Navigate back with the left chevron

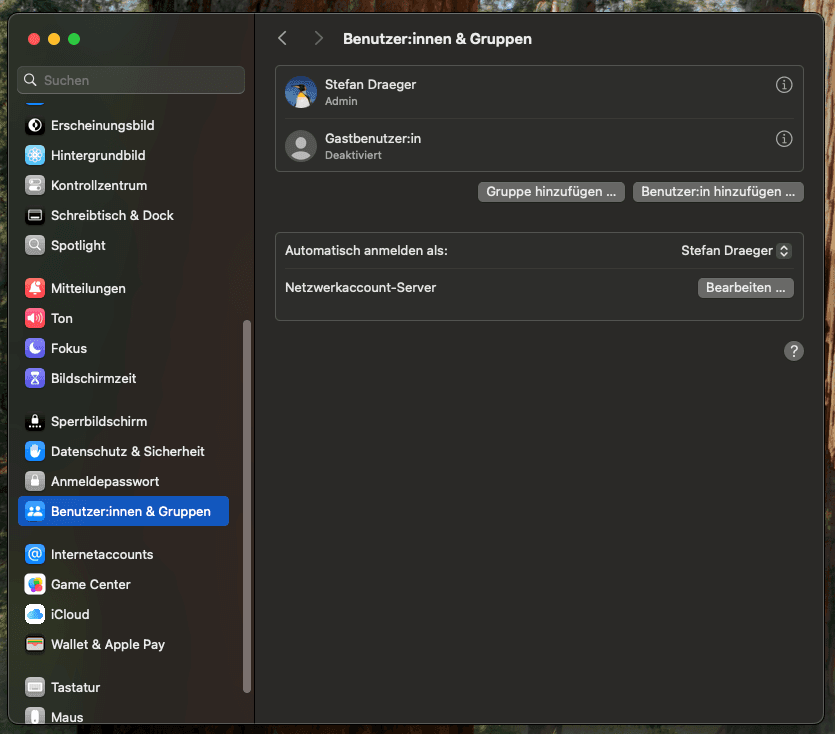tap(282, 37)
